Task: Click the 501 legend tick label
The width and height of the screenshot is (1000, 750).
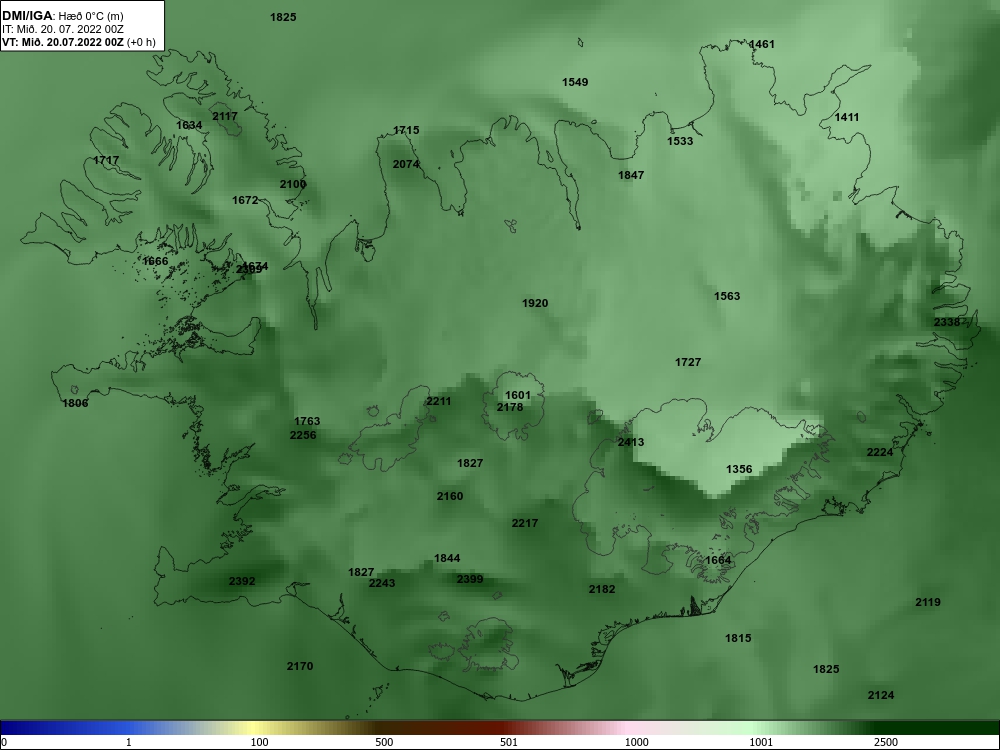Action: click(509, 742)
